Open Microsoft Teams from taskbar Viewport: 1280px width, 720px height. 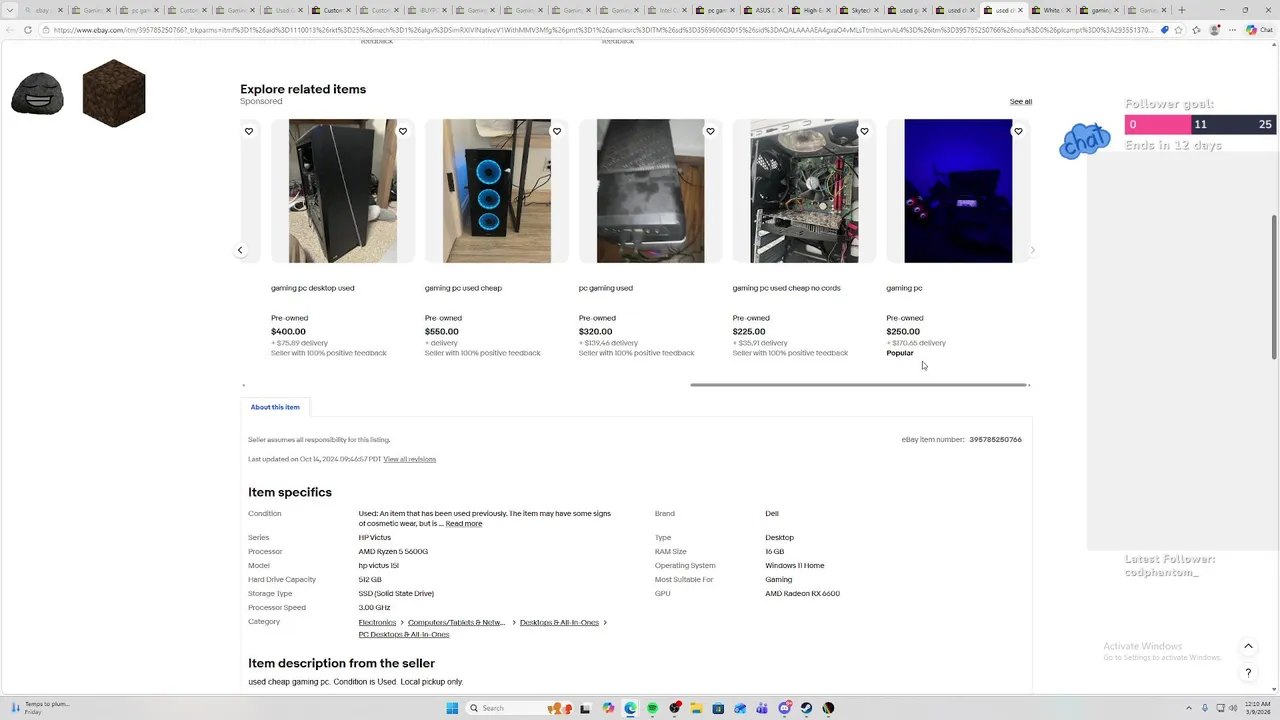click(x=762, y=708)
